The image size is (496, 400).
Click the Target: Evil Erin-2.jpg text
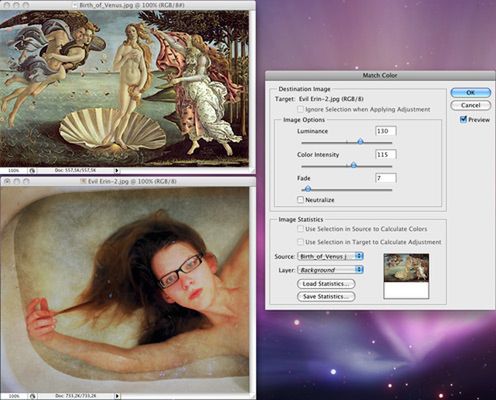click(x=319, y=99)
